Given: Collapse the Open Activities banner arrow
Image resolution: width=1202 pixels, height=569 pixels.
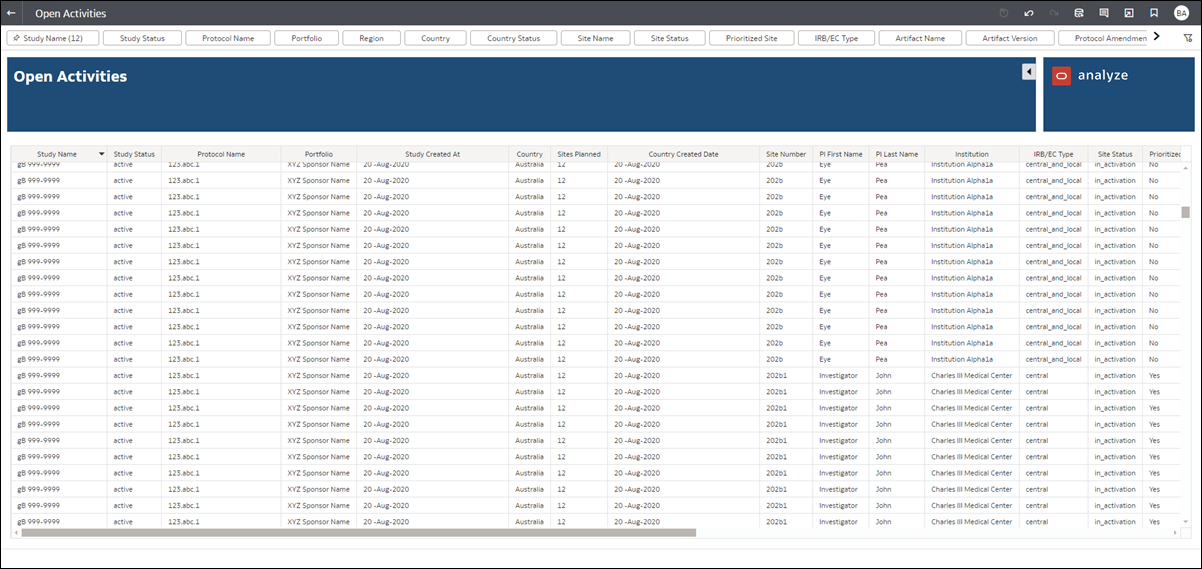Looking at the screenshot, I should [1027, 72].
